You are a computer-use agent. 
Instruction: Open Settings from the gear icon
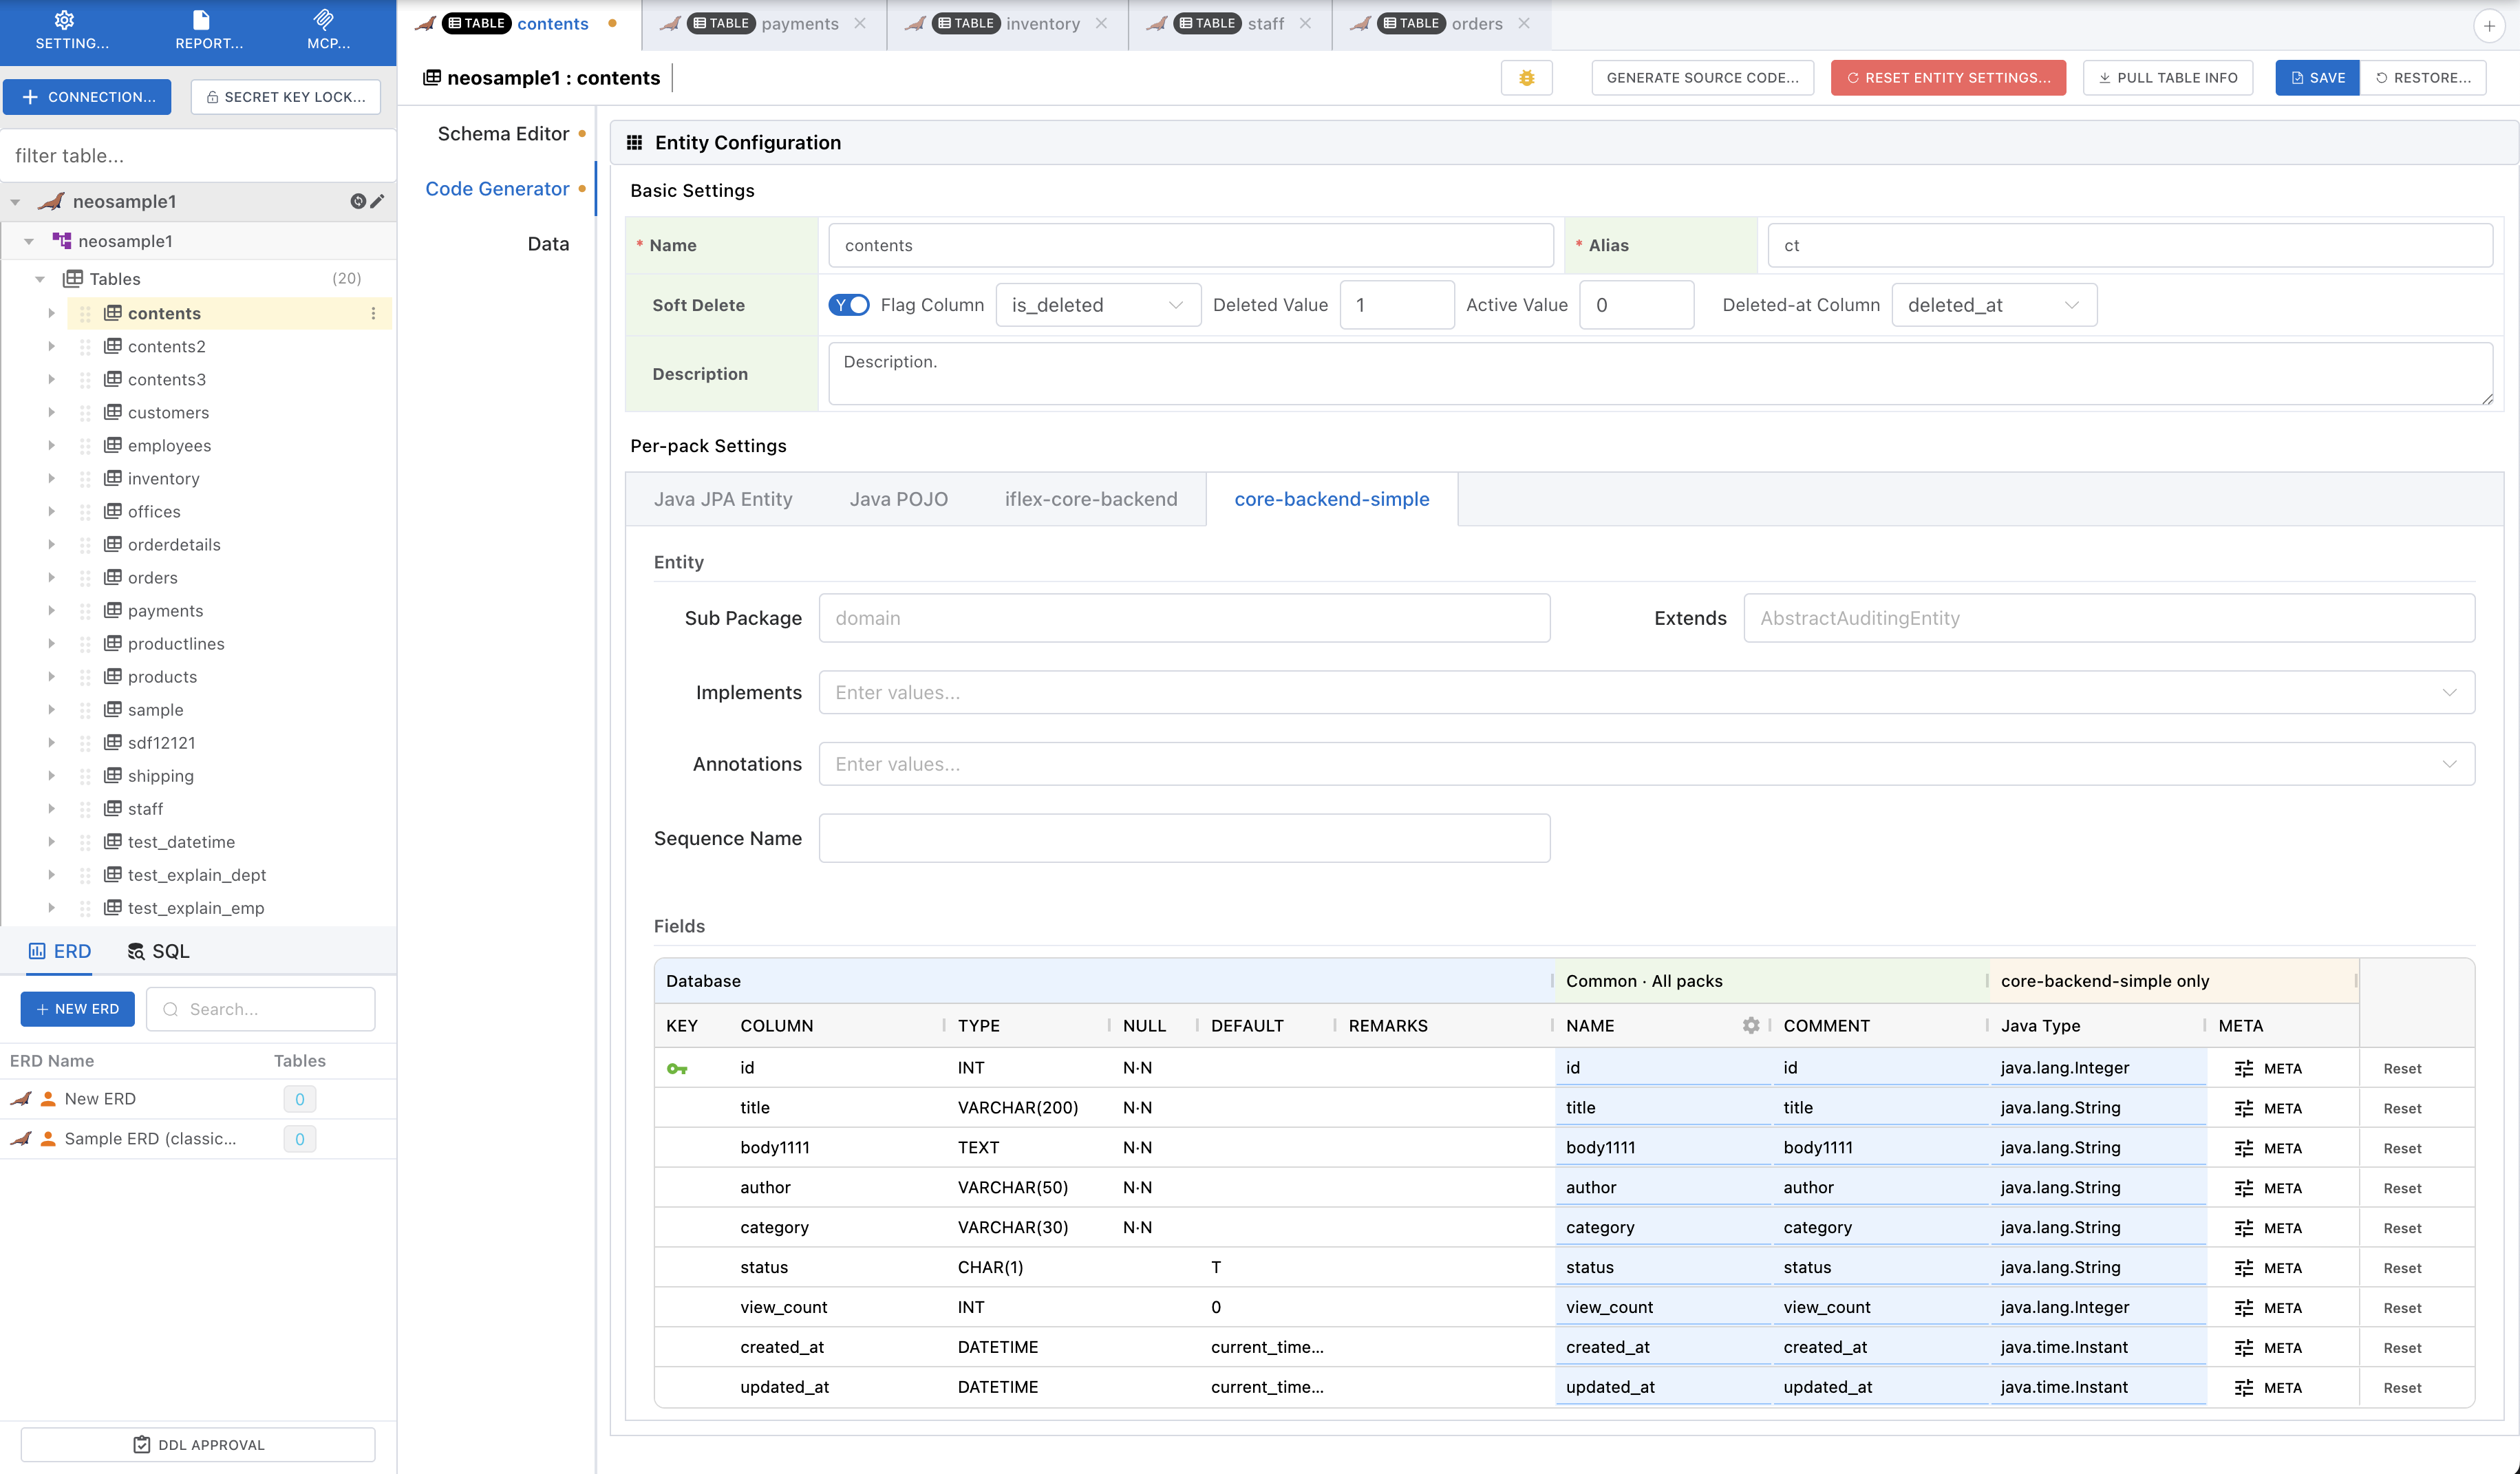coord(65,19)
